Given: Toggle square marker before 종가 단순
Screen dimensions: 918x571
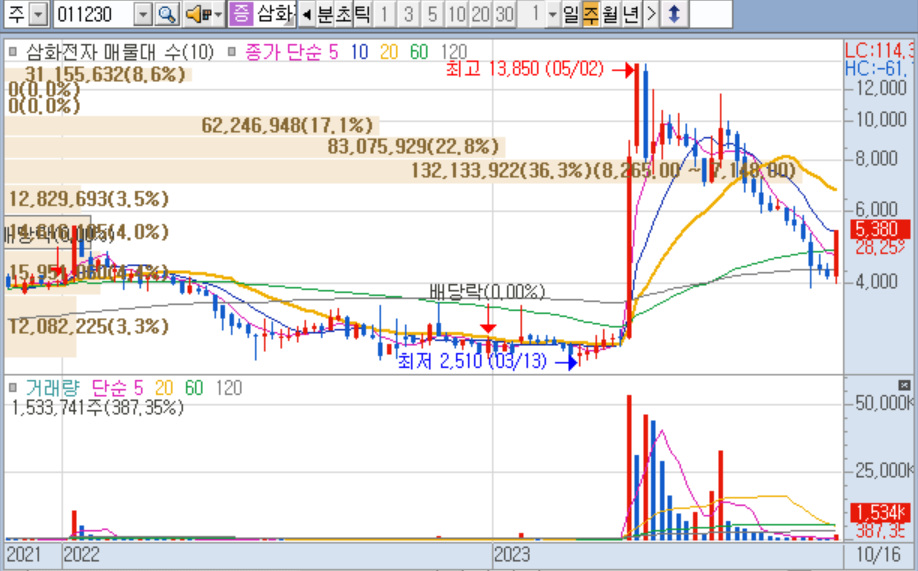Looking at the screenshot, I should pyautogui.click(x=231, y=52).
